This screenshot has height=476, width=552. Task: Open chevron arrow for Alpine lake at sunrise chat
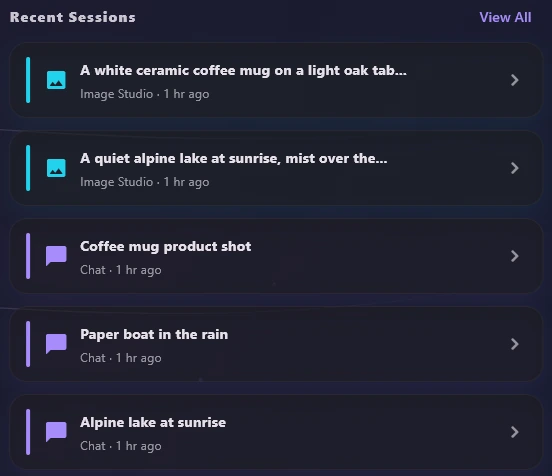[515, 432]
